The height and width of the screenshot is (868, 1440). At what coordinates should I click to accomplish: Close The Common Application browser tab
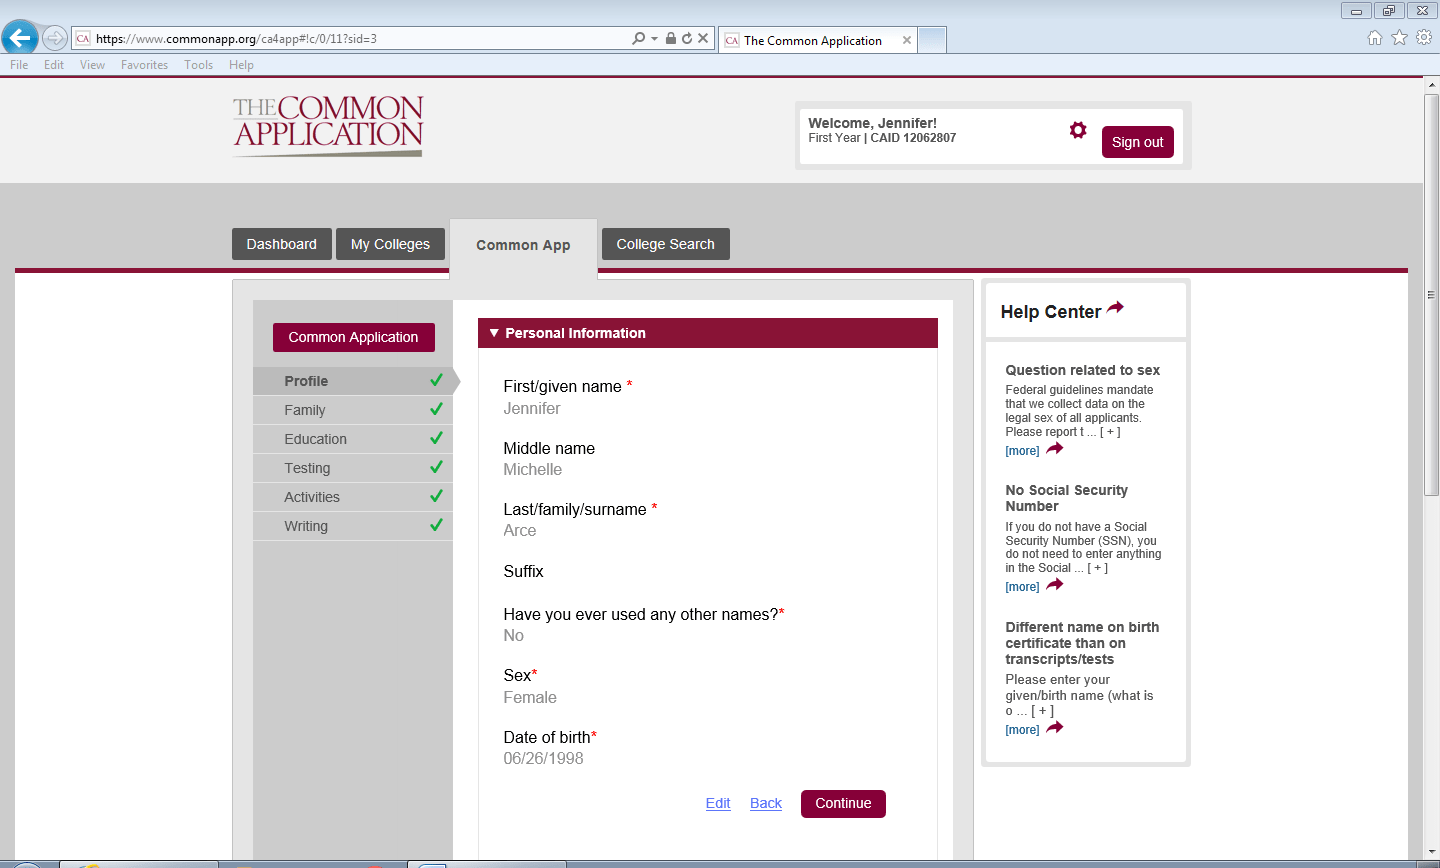(907, 40)
